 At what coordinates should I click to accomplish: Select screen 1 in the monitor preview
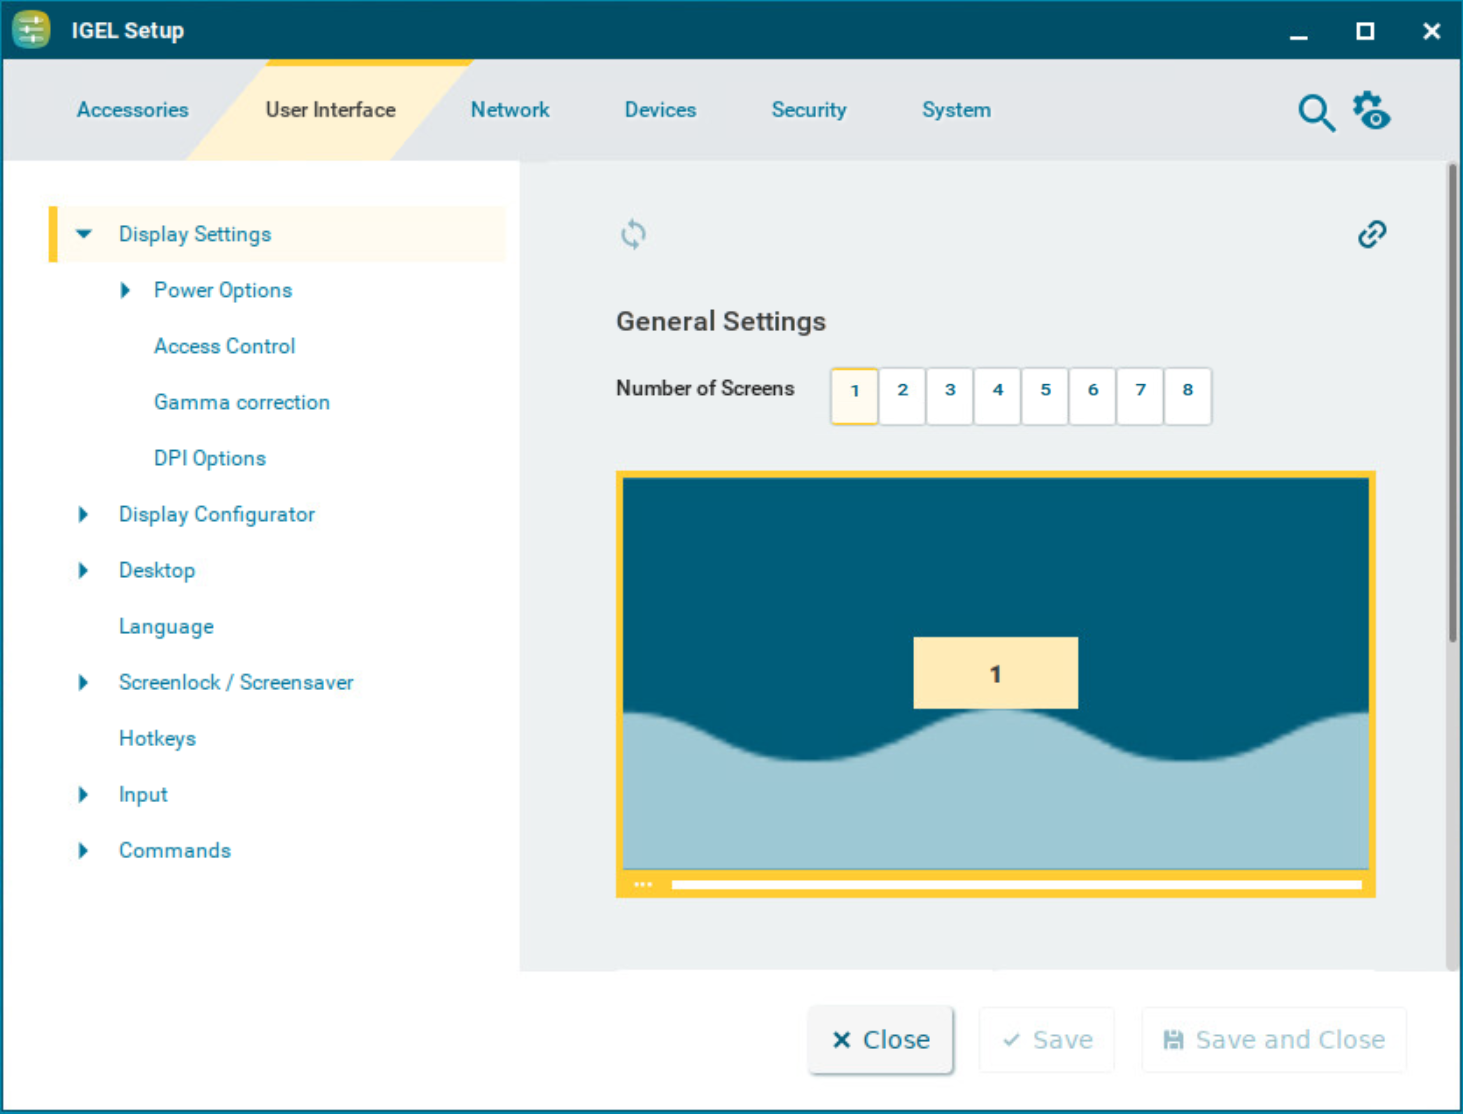[x=995, y=673]
